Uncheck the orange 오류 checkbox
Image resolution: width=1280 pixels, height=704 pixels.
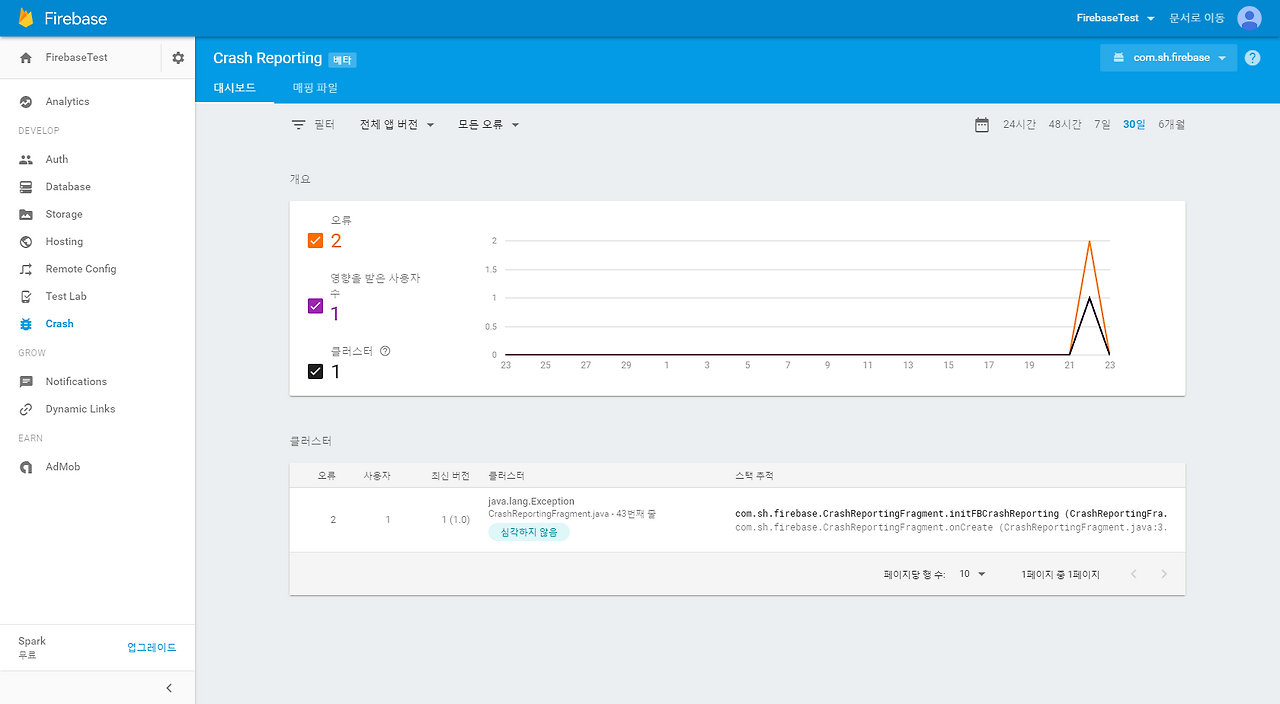[316, 240]
